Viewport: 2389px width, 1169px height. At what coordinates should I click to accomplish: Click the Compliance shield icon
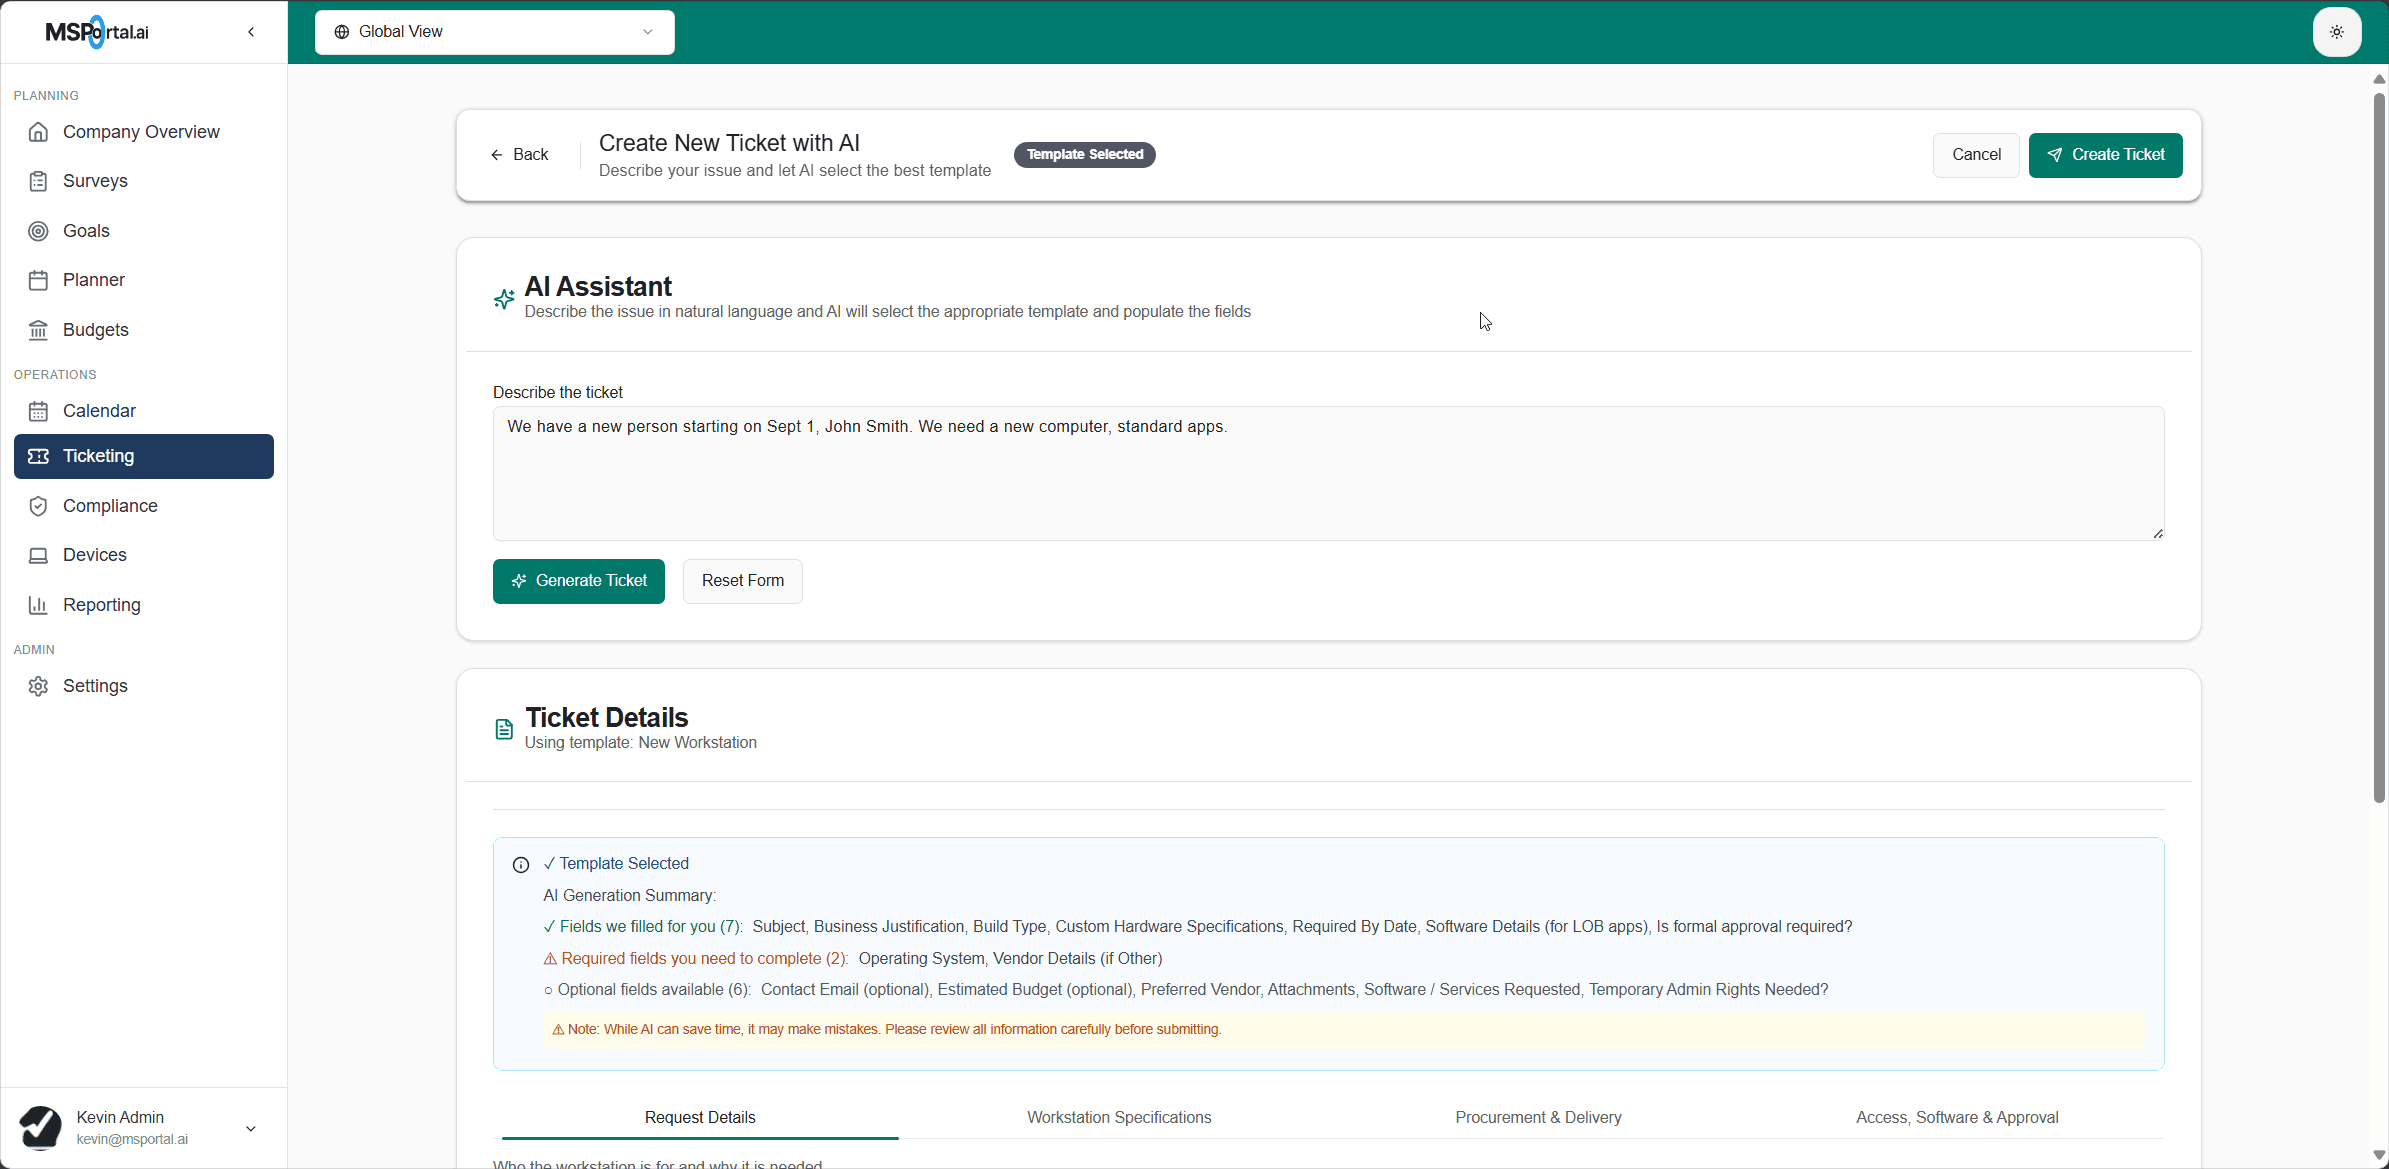(38, 506)
